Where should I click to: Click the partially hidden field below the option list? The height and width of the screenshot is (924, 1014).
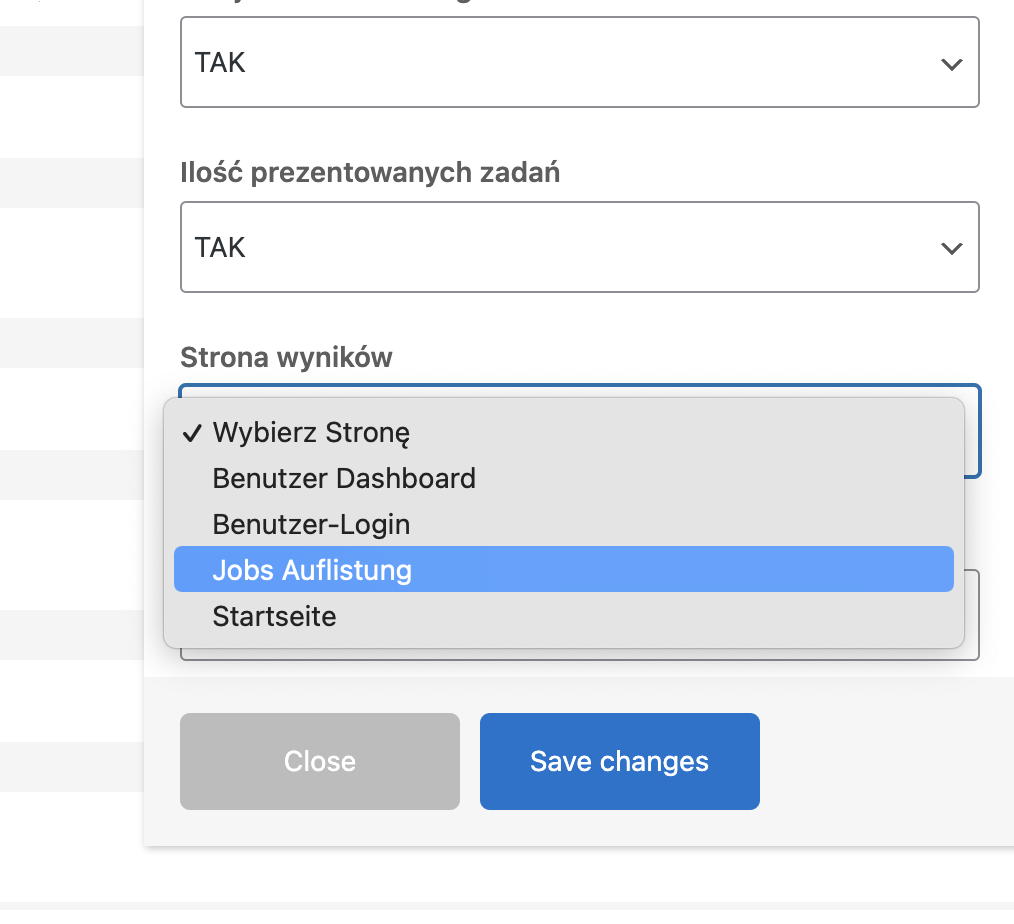[x=971, y=614]
